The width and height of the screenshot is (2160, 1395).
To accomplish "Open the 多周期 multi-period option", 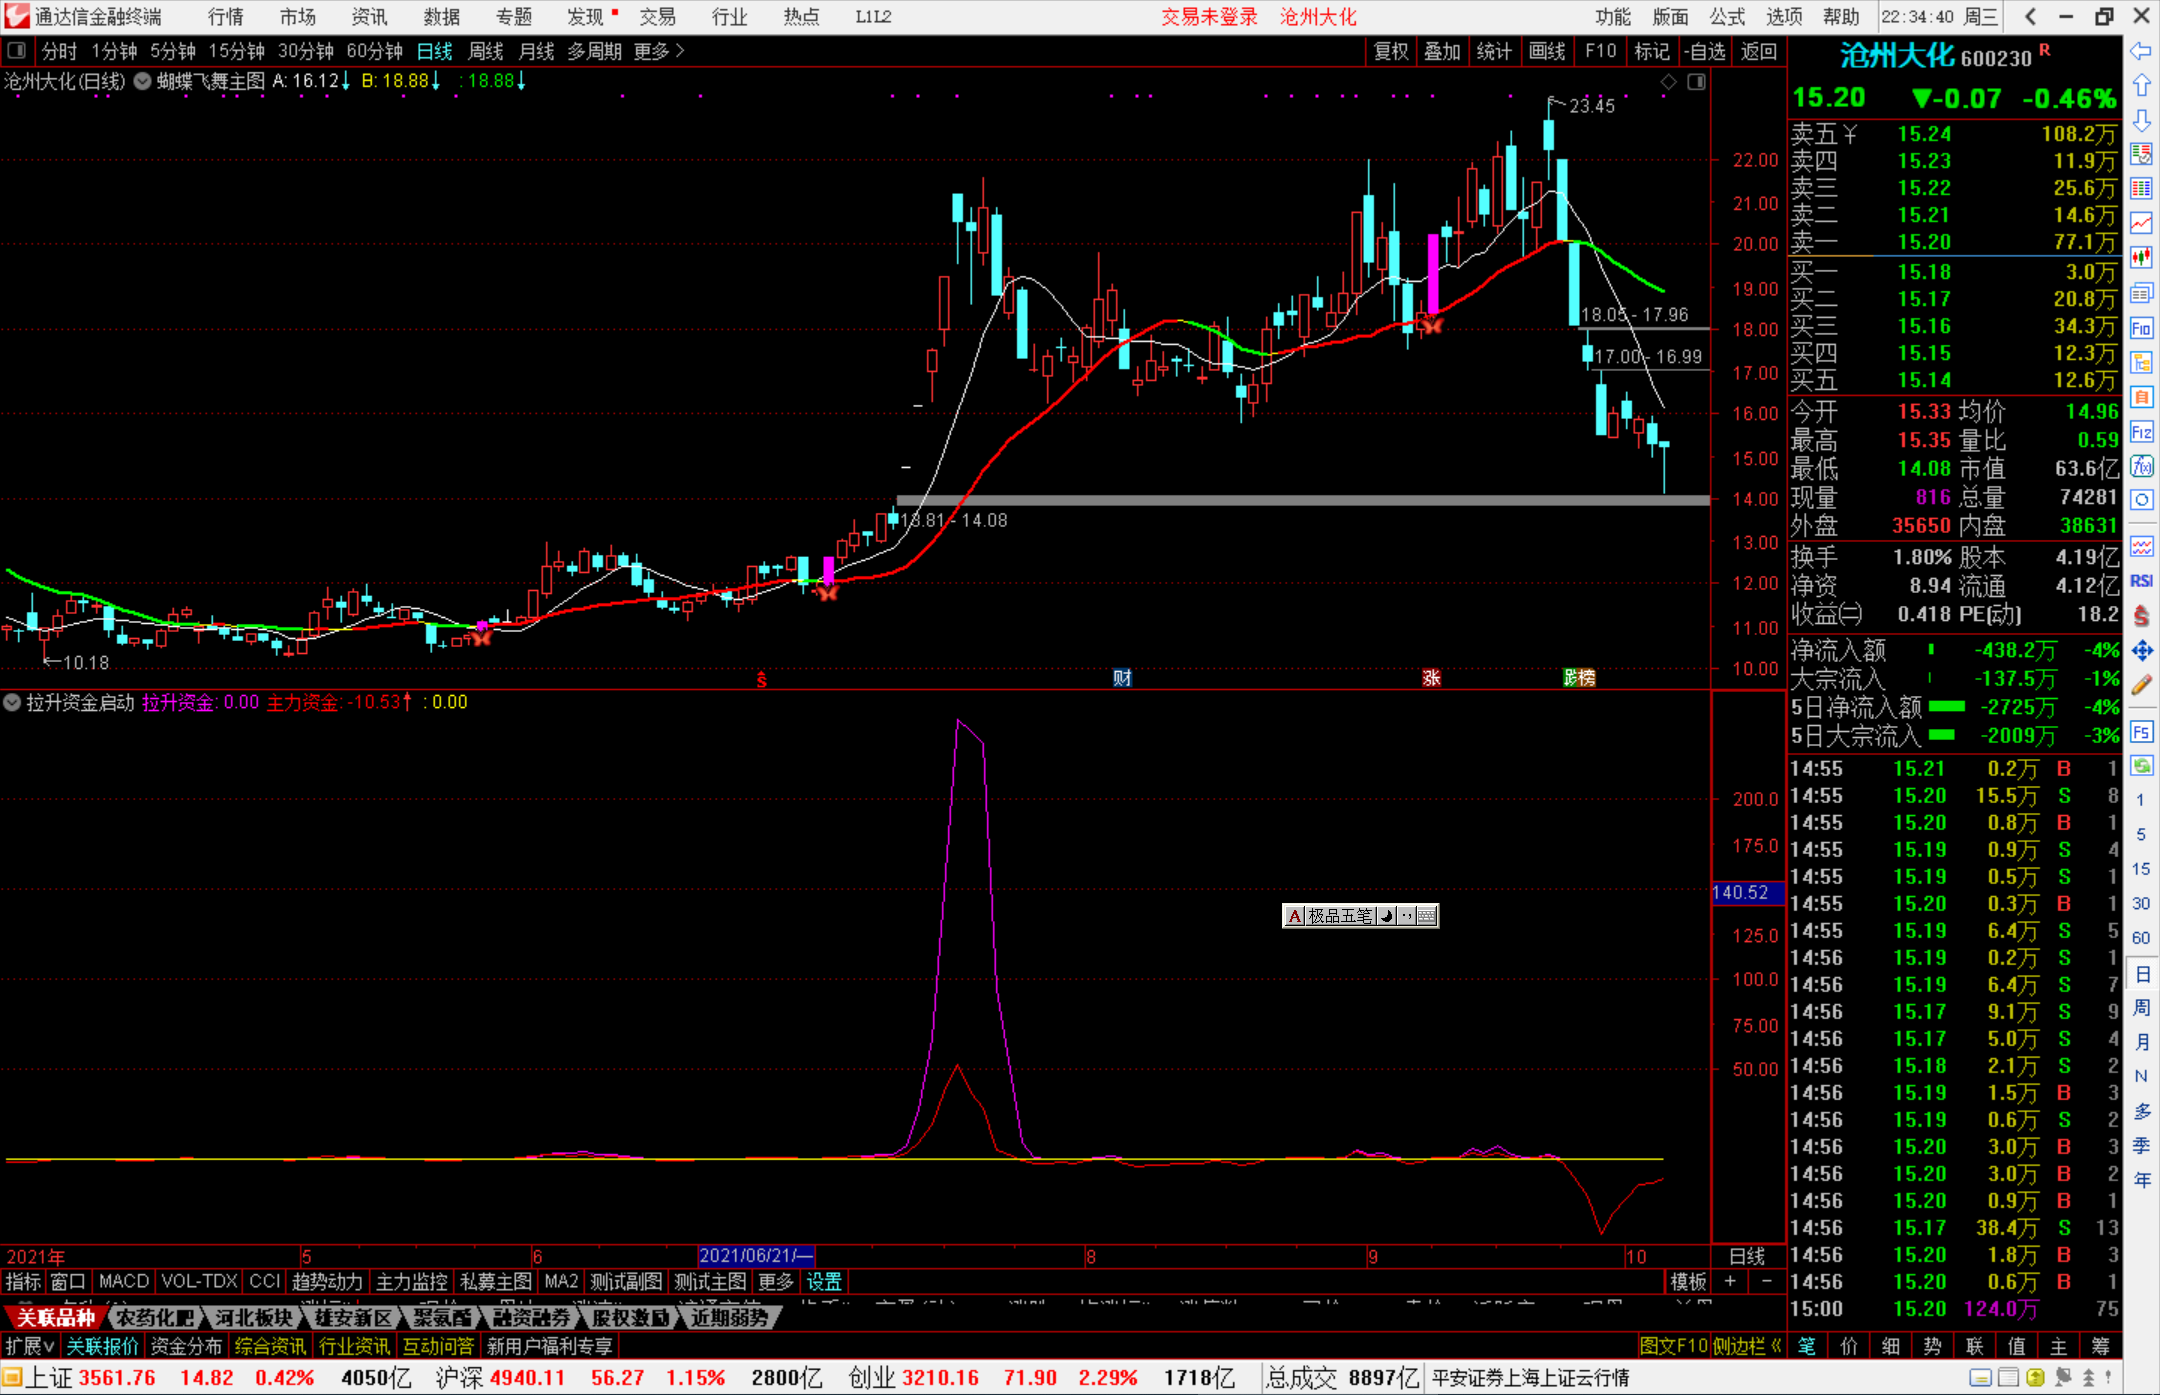I will [594, 51].
